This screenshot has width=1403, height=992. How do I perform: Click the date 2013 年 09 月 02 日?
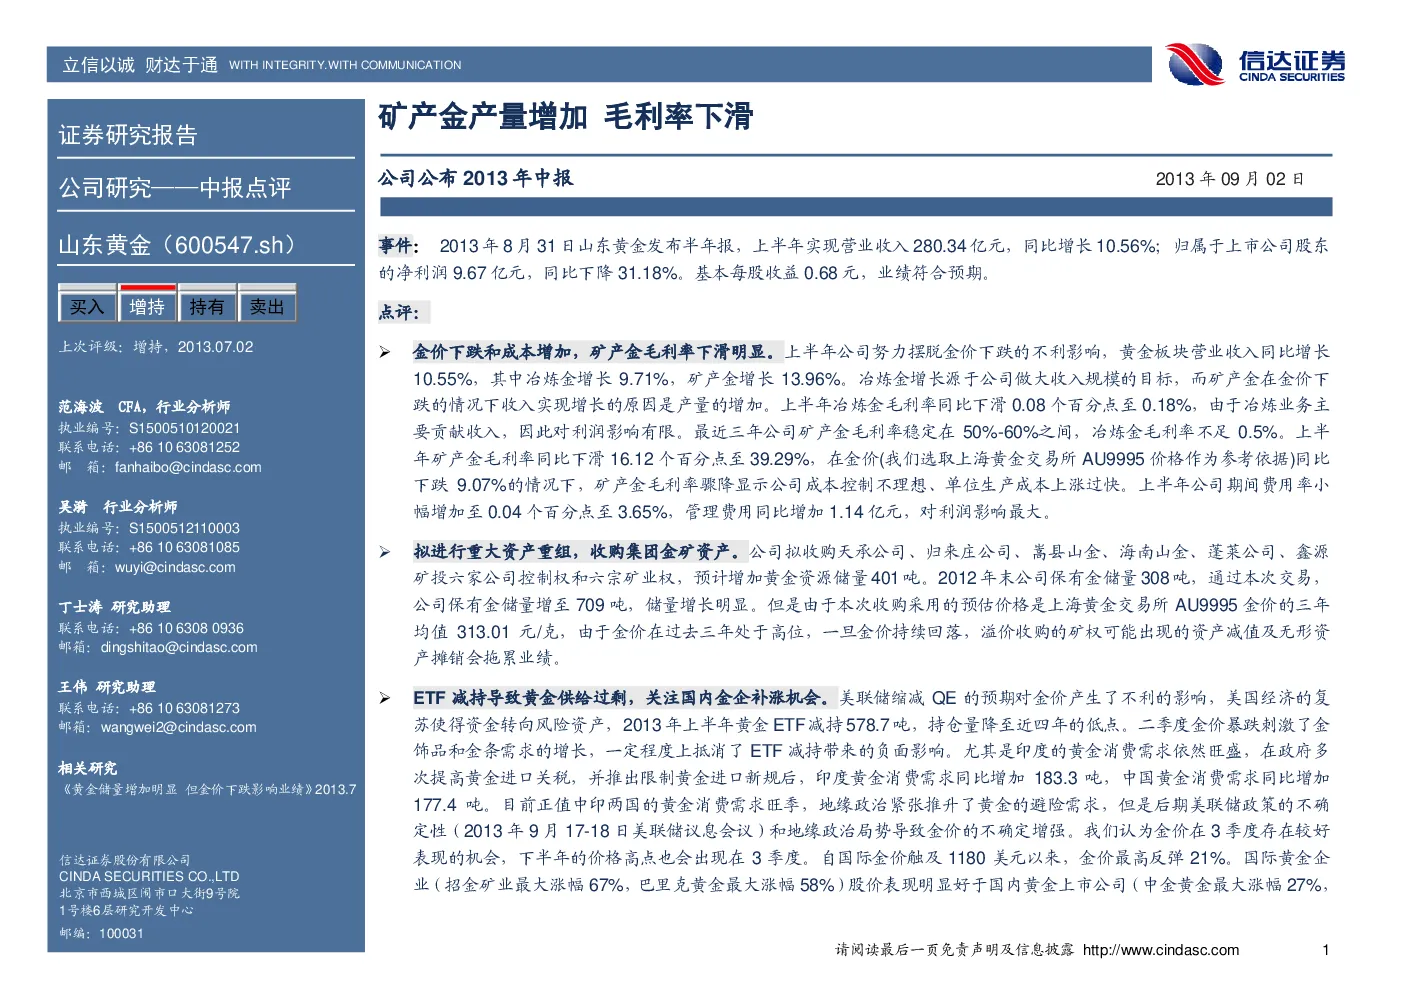click(1230, 179)
